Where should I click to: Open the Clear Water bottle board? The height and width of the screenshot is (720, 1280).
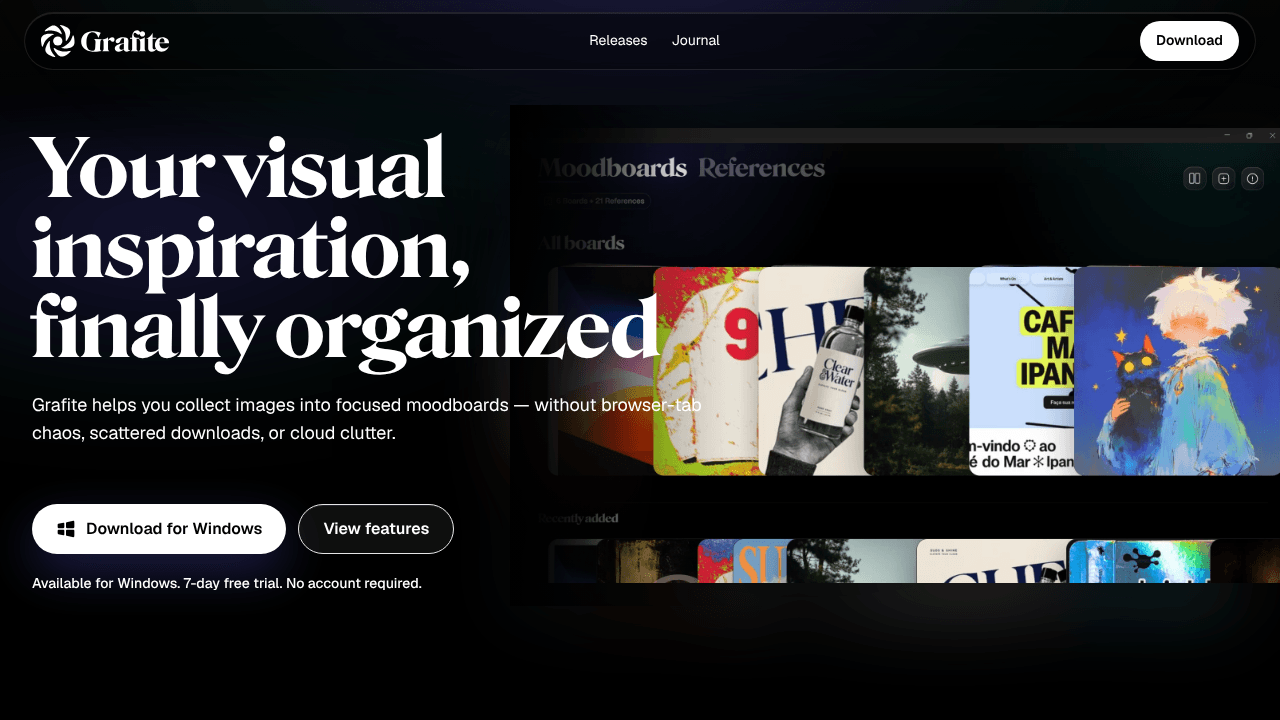tap(811, 371)
